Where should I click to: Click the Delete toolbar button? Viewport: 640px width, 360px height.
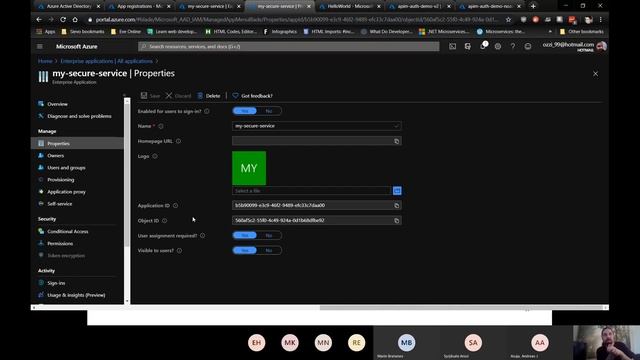[x=209, y=96]
